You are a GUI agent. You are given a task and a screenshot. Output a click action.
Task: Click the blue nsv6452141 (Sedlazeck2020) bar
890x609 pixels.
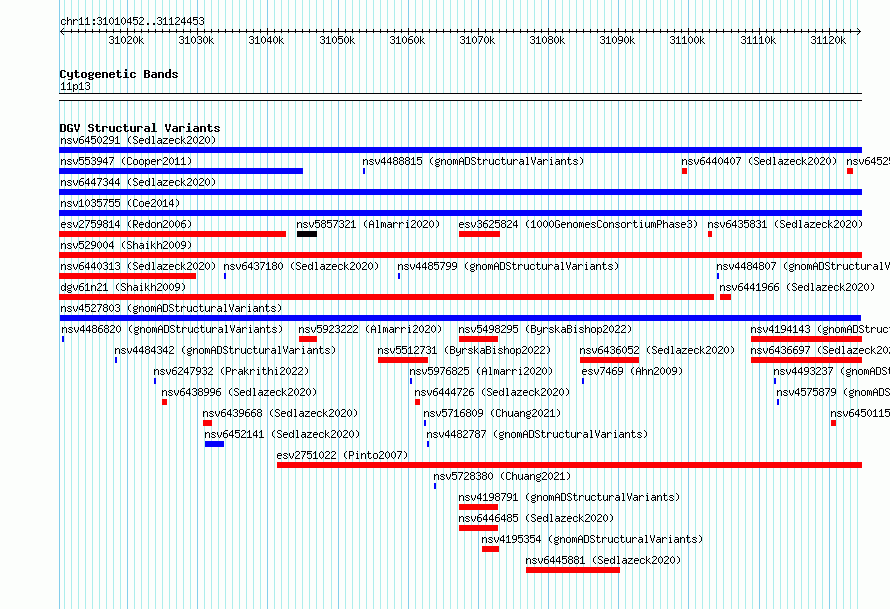click(215, 444)
